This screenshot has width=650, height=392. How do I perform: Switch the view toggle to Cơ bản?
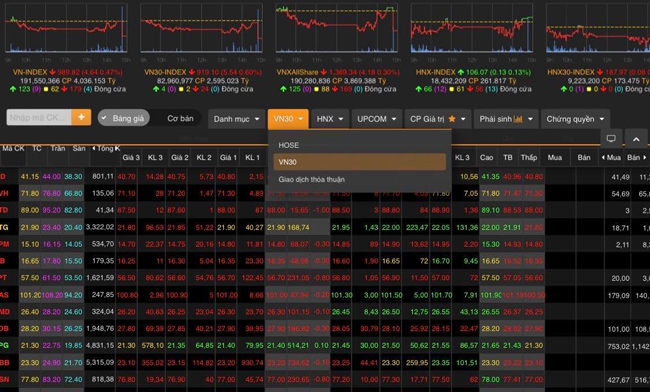pos(180,118)
